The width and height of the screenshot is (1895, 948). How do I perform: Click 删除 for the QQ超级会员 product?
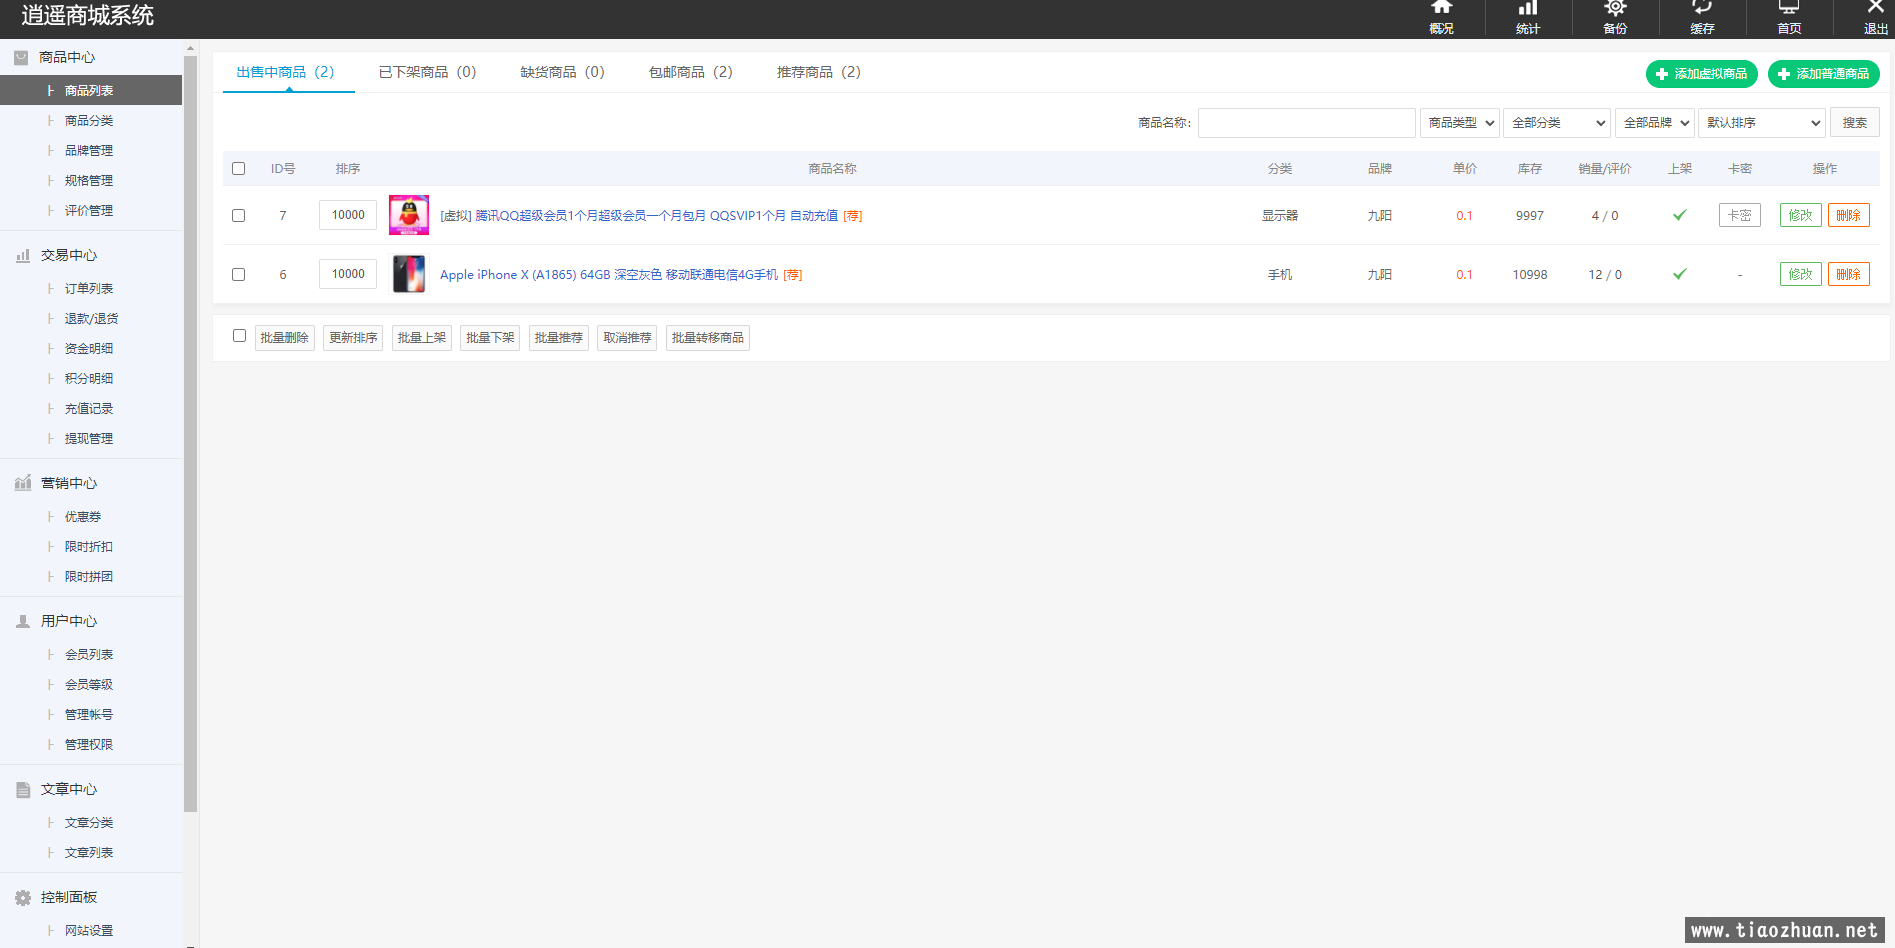[x=1849, y=215]
